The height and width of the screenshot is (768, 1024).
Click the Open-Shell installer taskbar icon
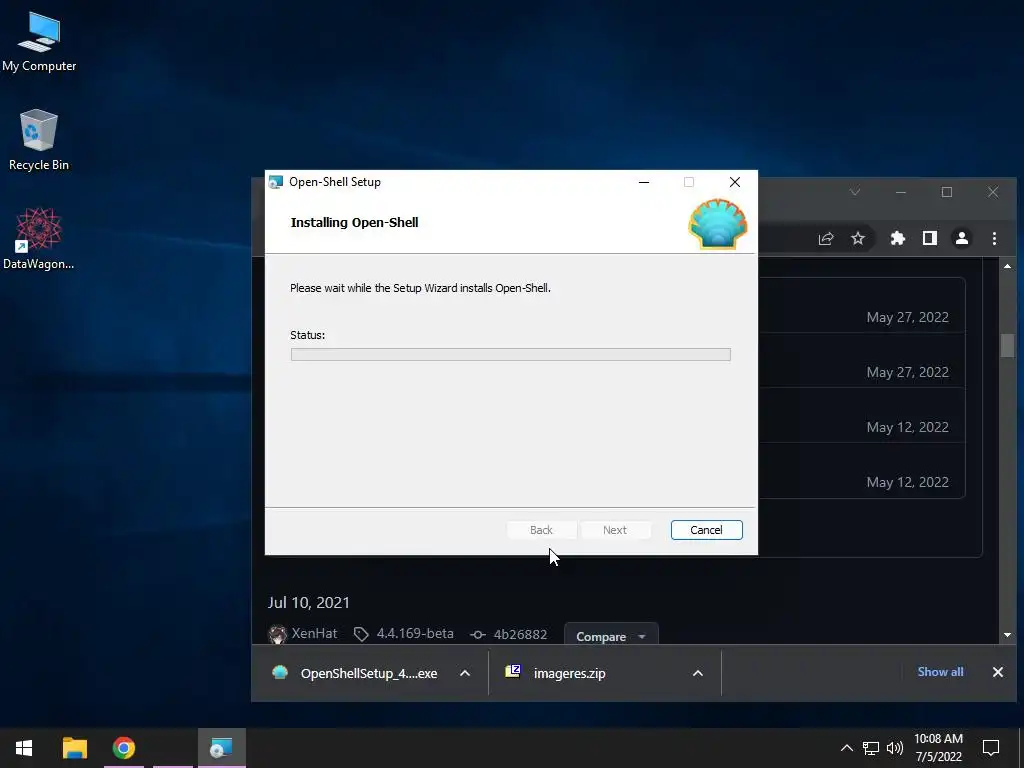click(222, 748)
